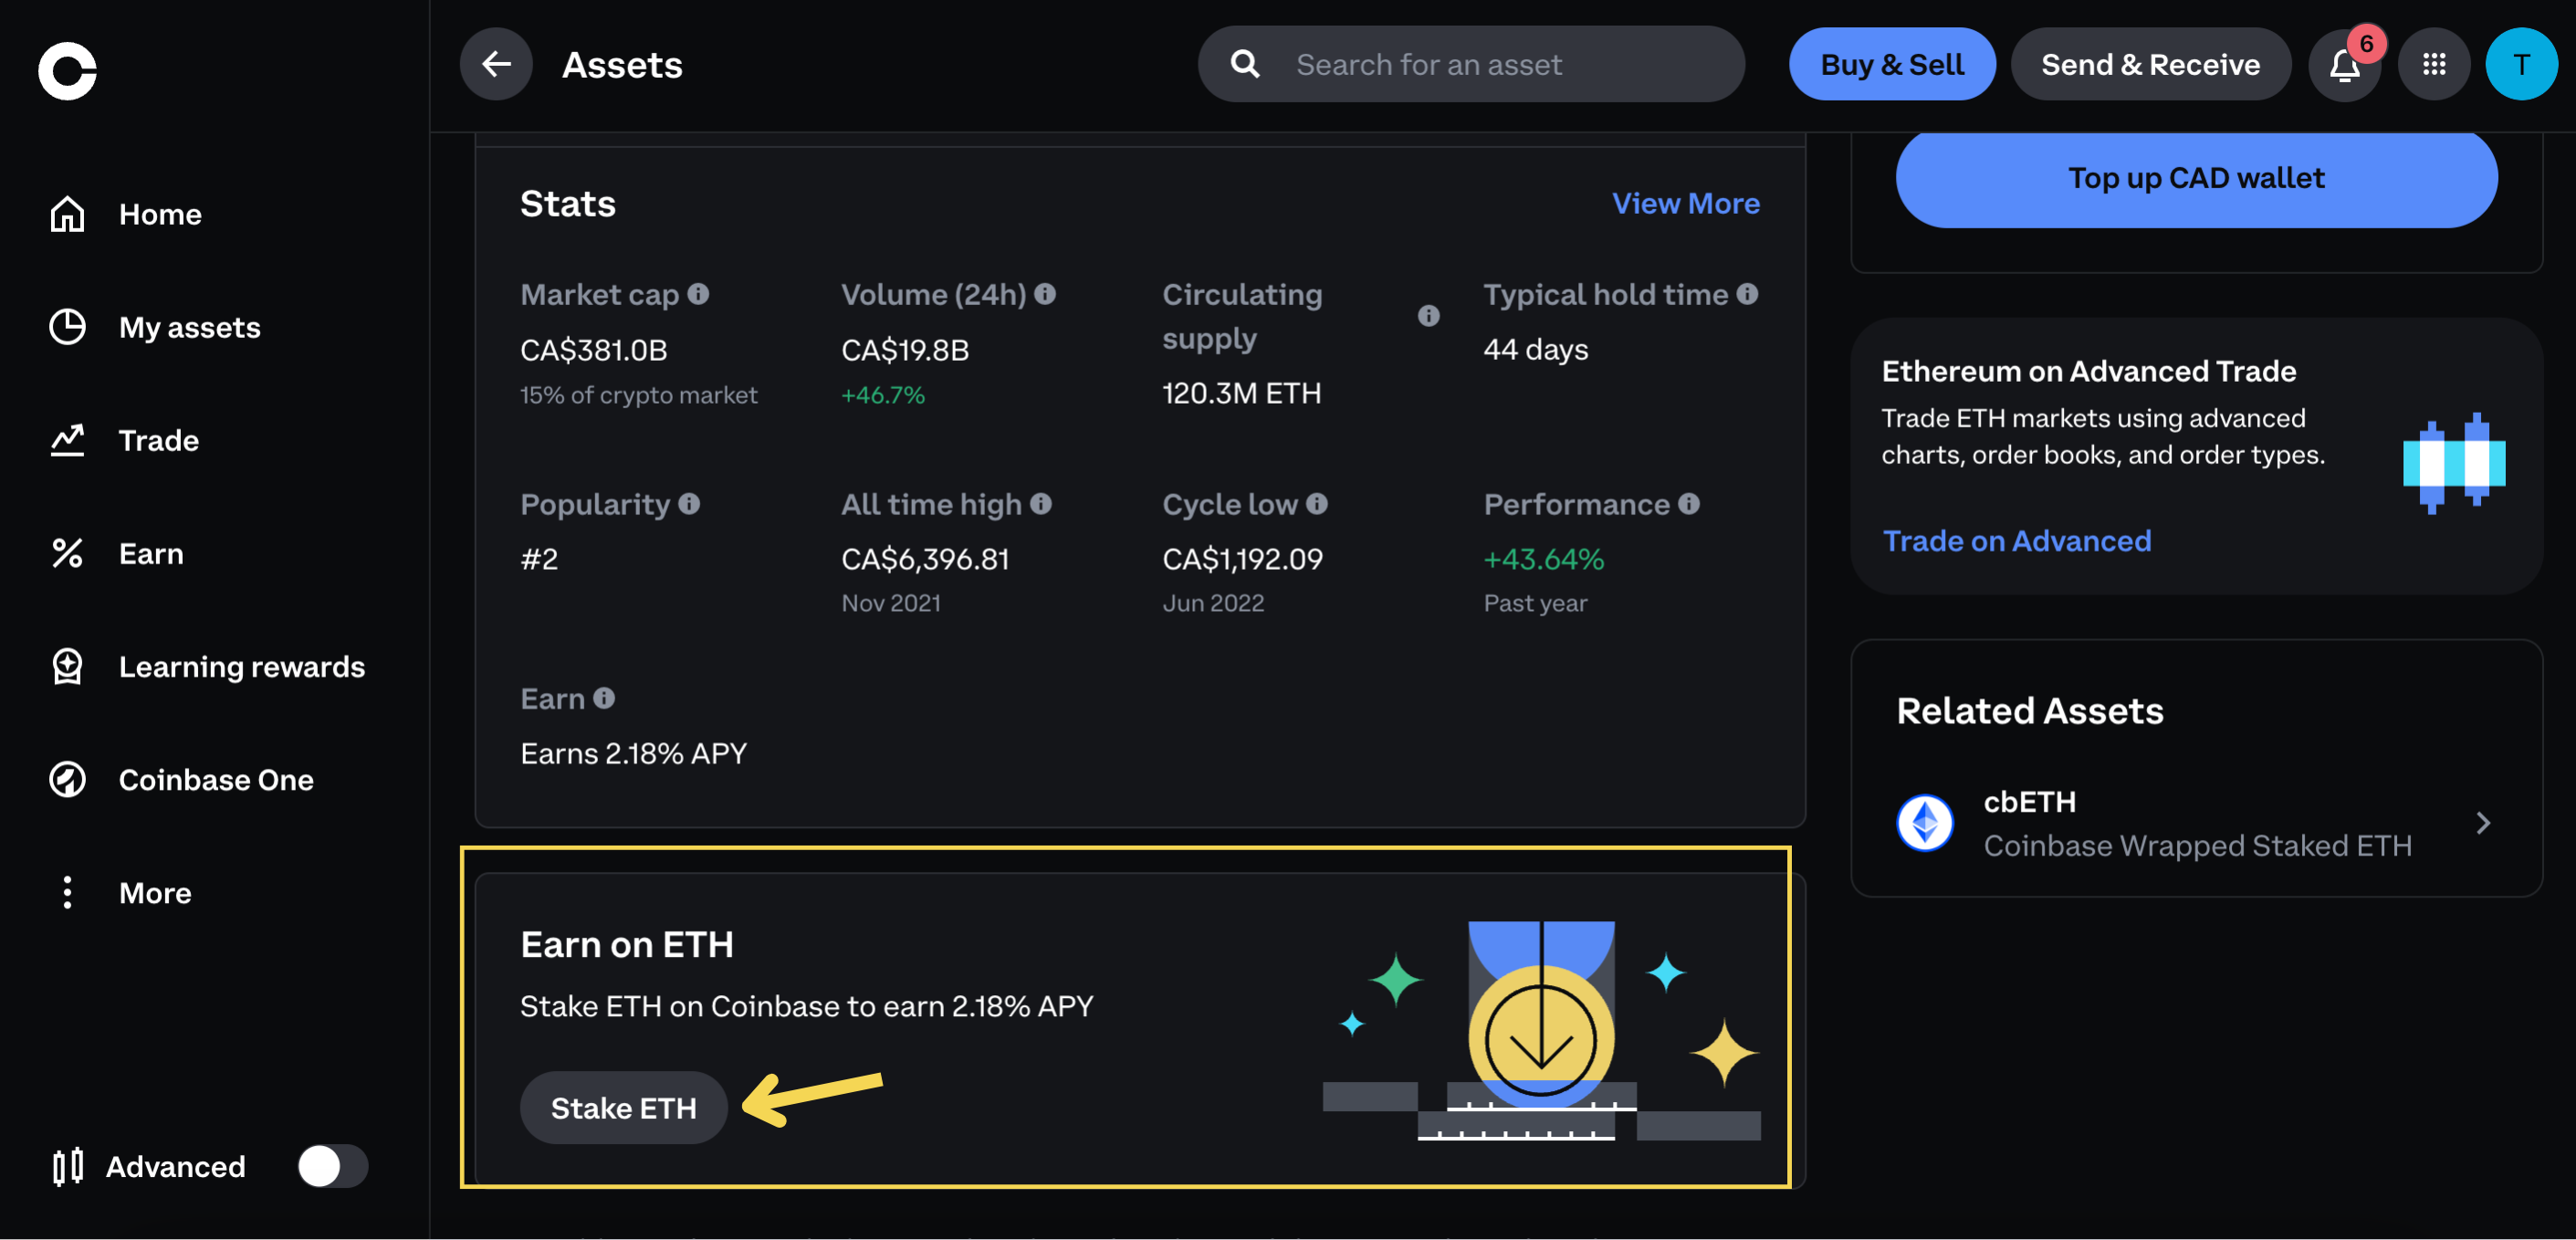Click the +46.7% volume change
2576x1240 pixels.
pos(882,395)
